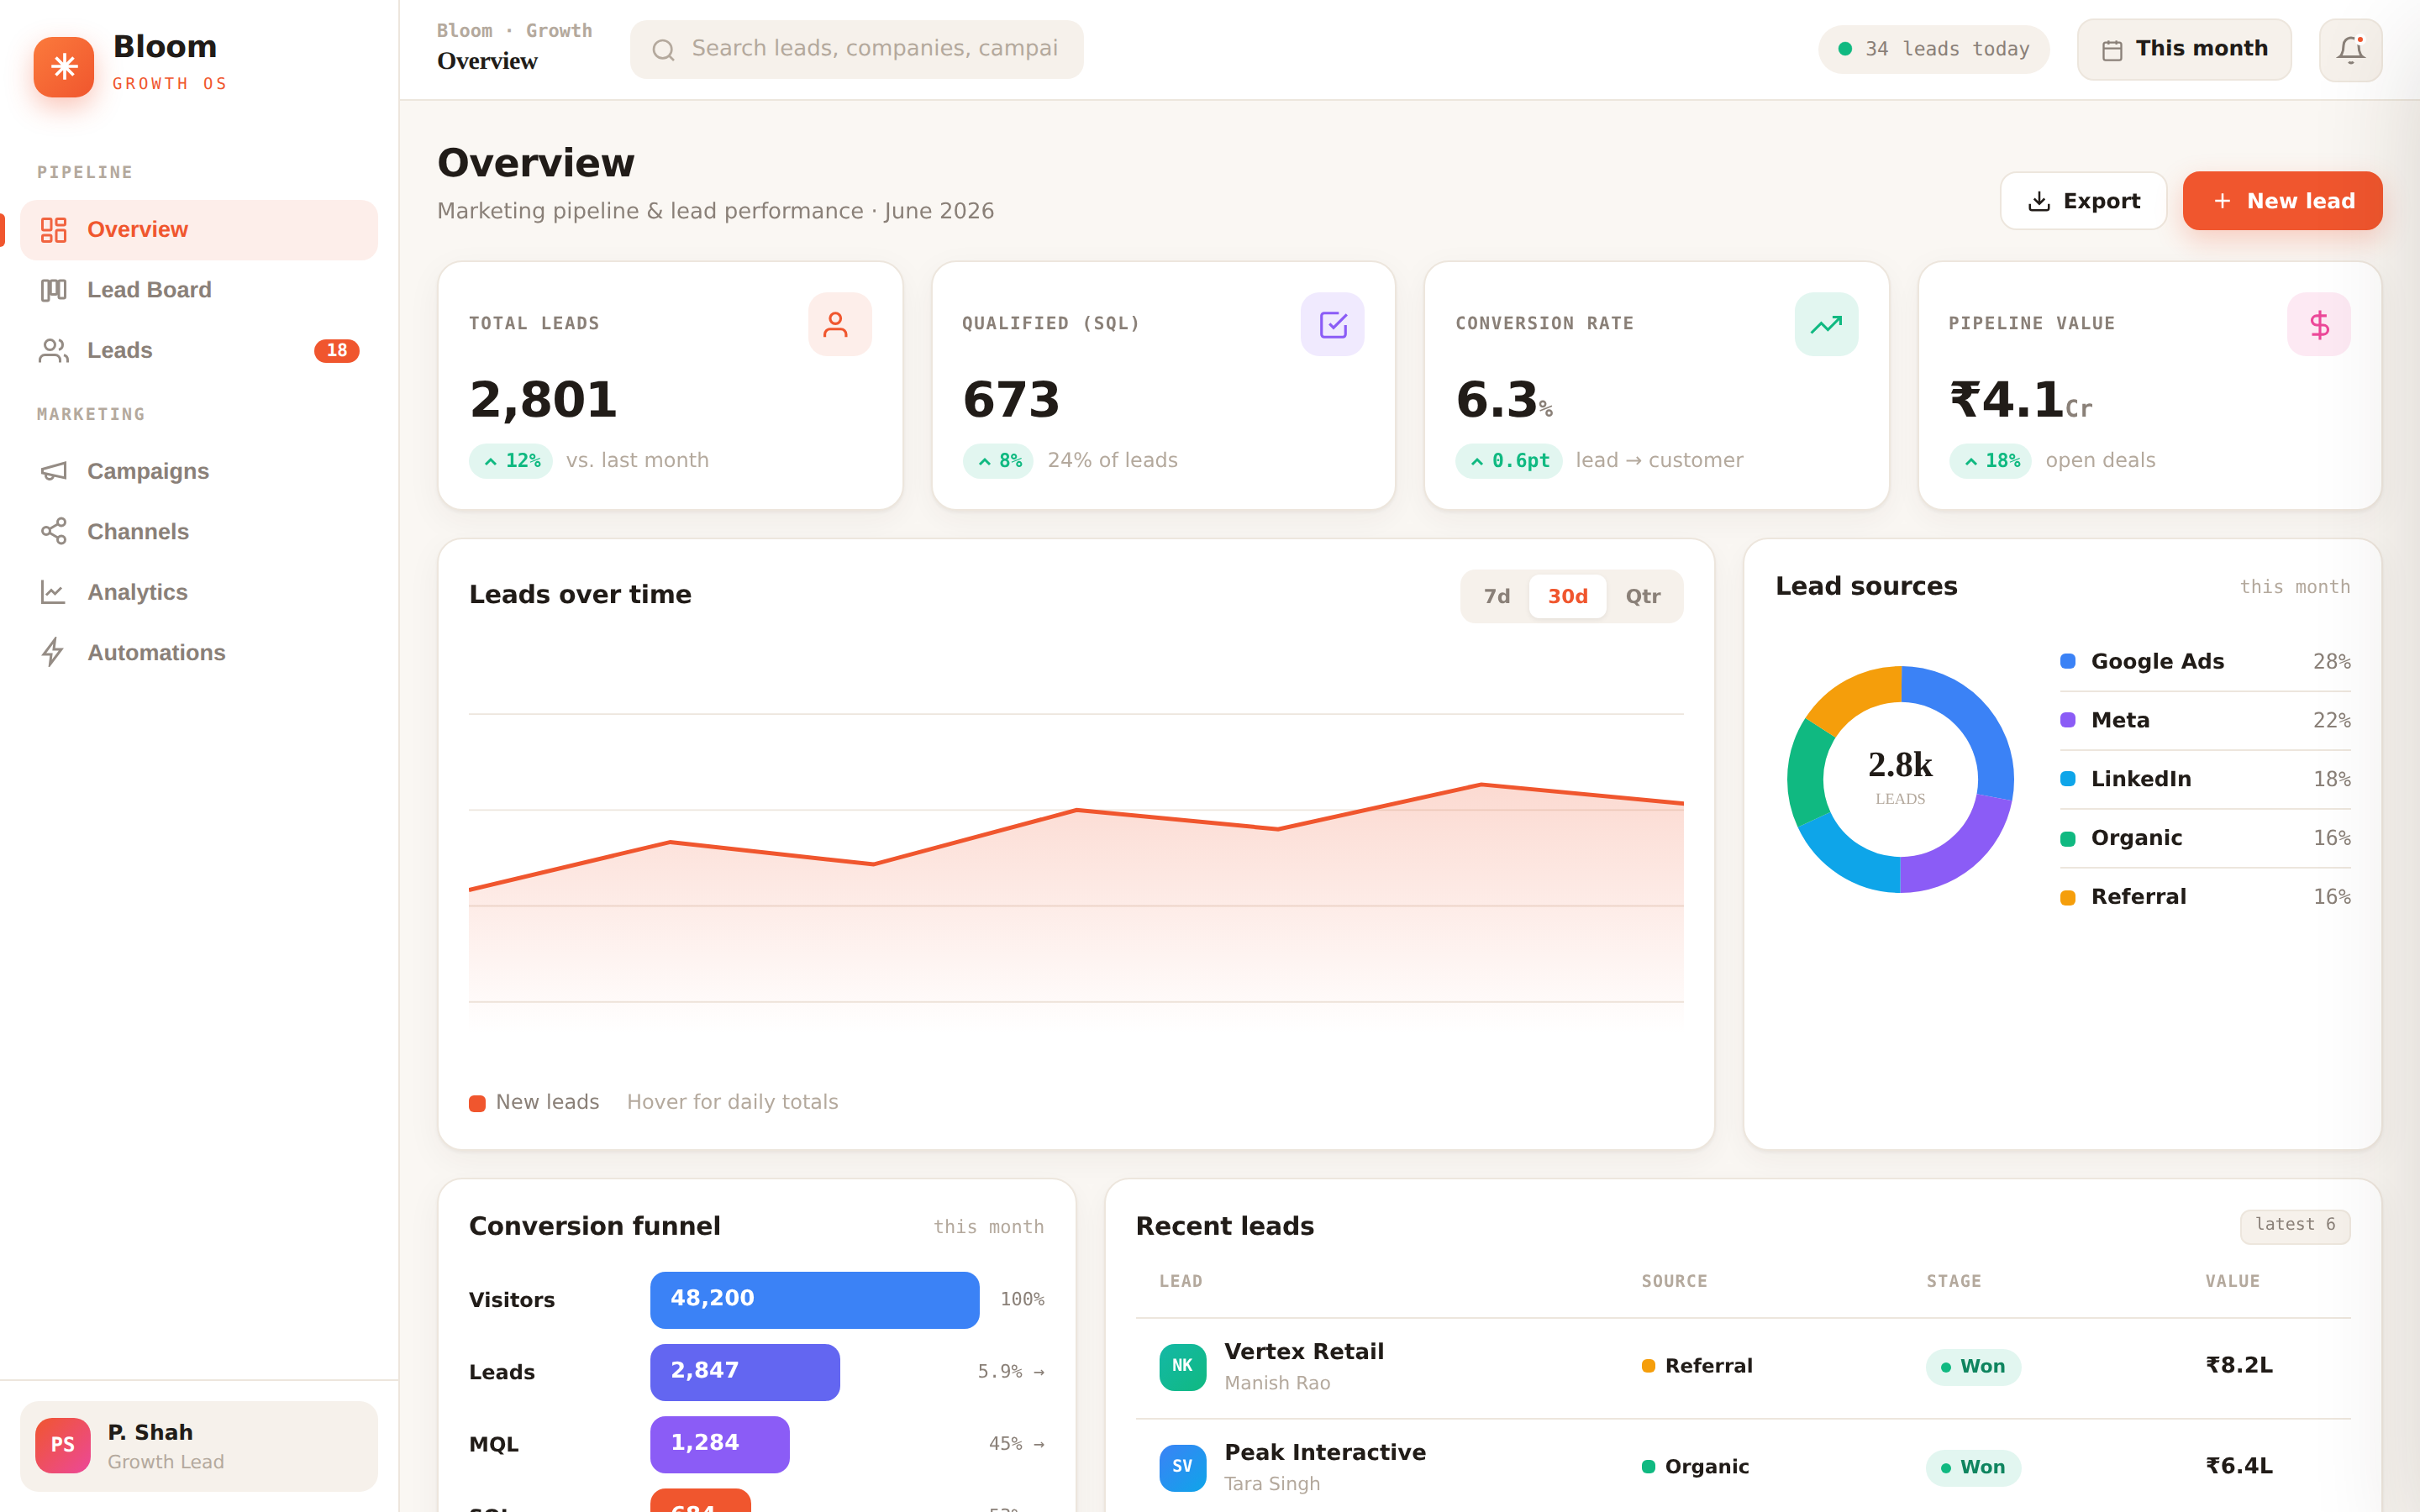Open Automations in the sidebar
This screenshot has height=1512, width=2420.
[199, 652]
